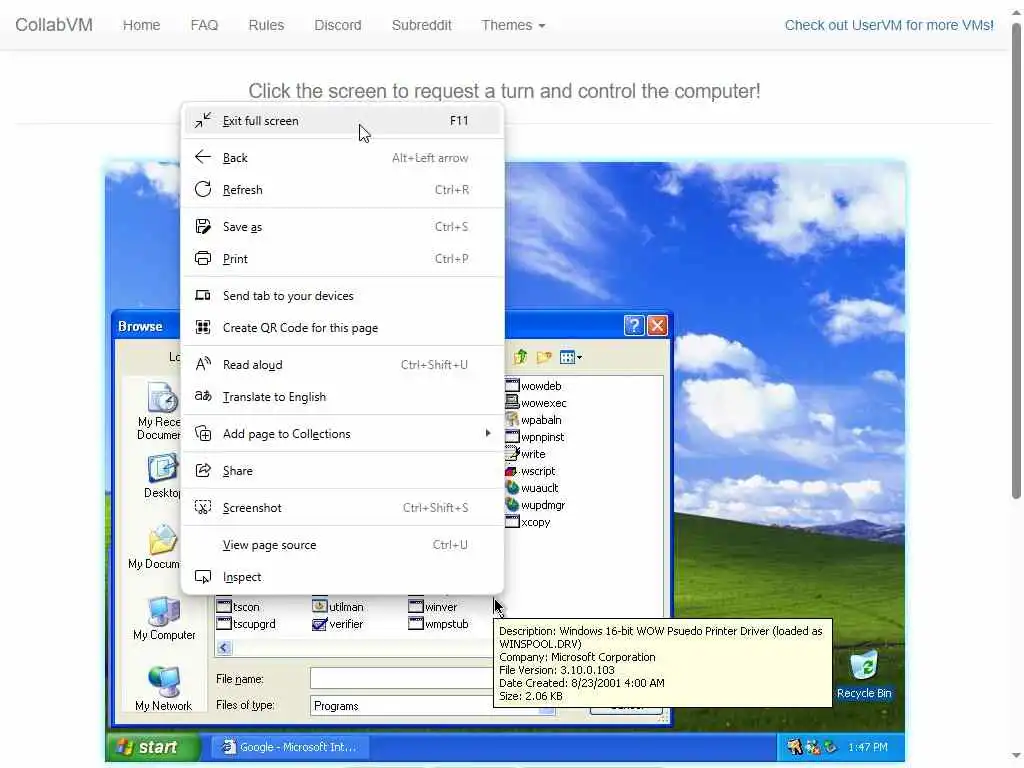
Task: Select the xcopy file
Action: [528, 522]
